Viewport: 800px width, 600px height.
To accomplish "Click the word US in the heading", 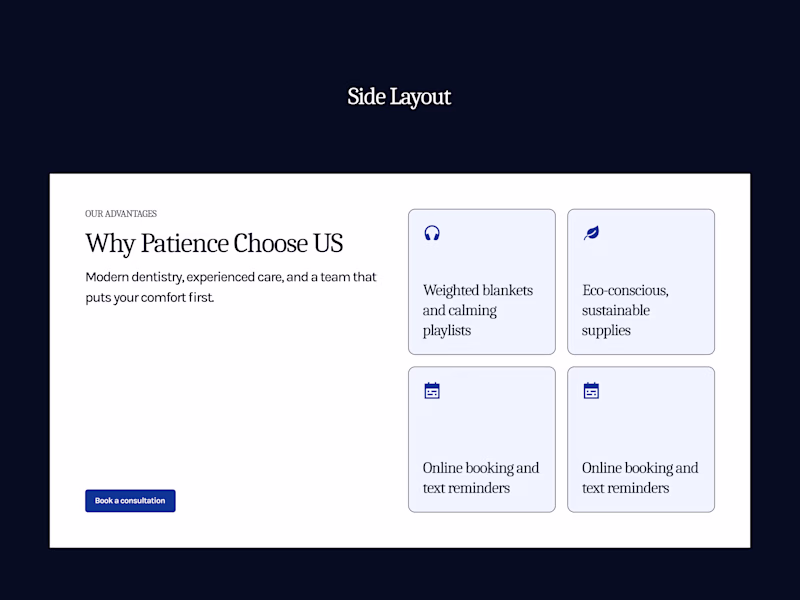I will 328,243.
